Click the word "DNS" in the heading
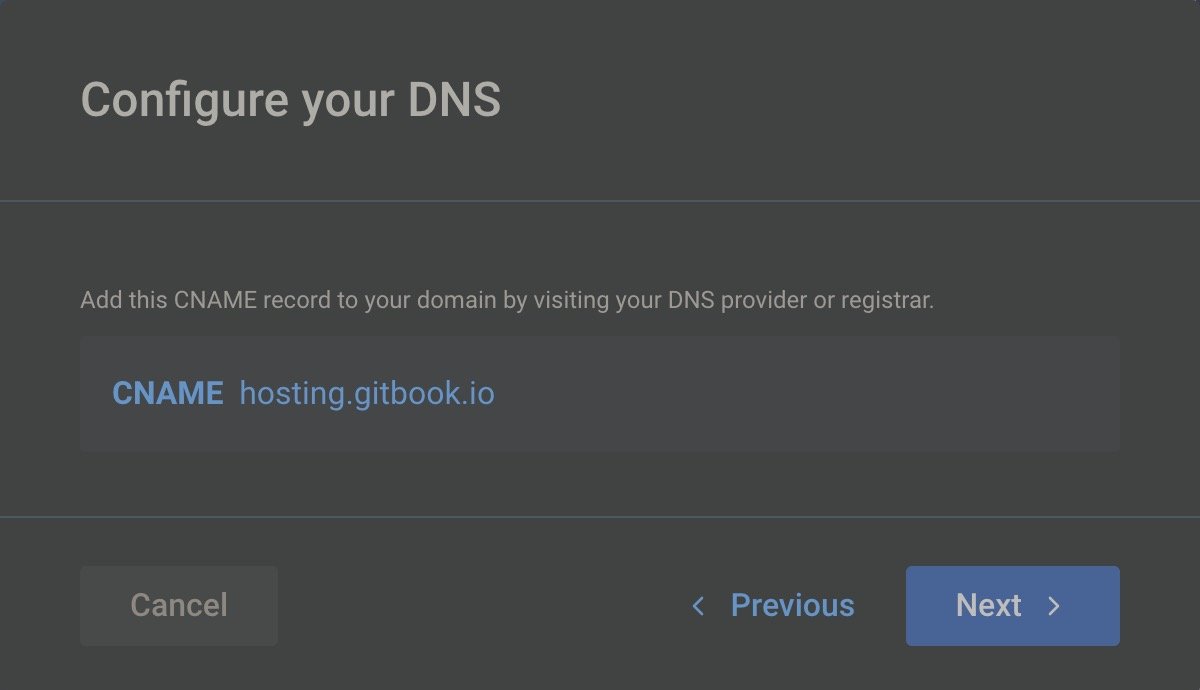 454,100
